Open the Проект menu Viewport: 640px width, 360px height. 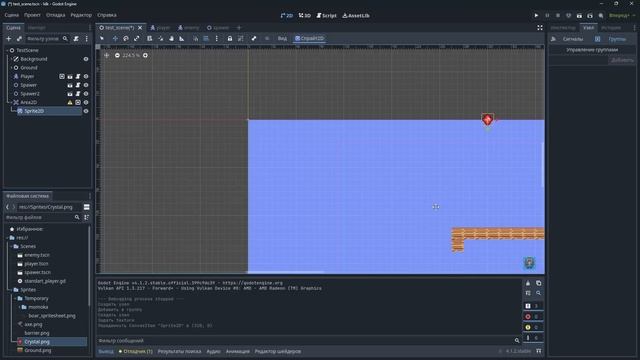(x=32, y=15)
